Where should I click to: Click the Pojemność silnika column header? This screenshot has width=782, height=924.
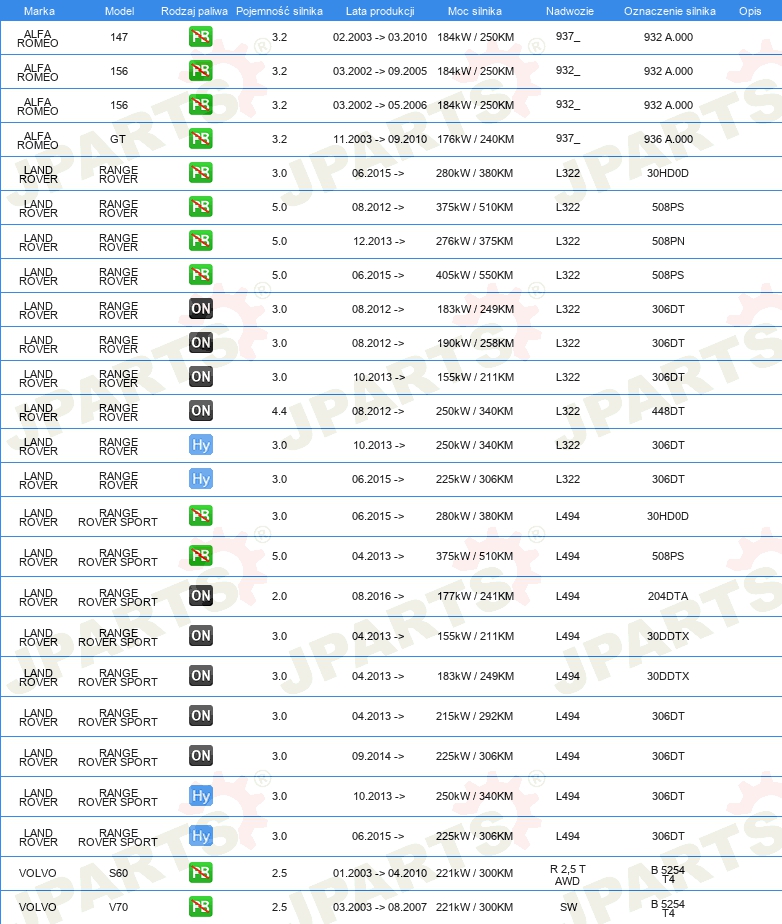click(279, 11)
